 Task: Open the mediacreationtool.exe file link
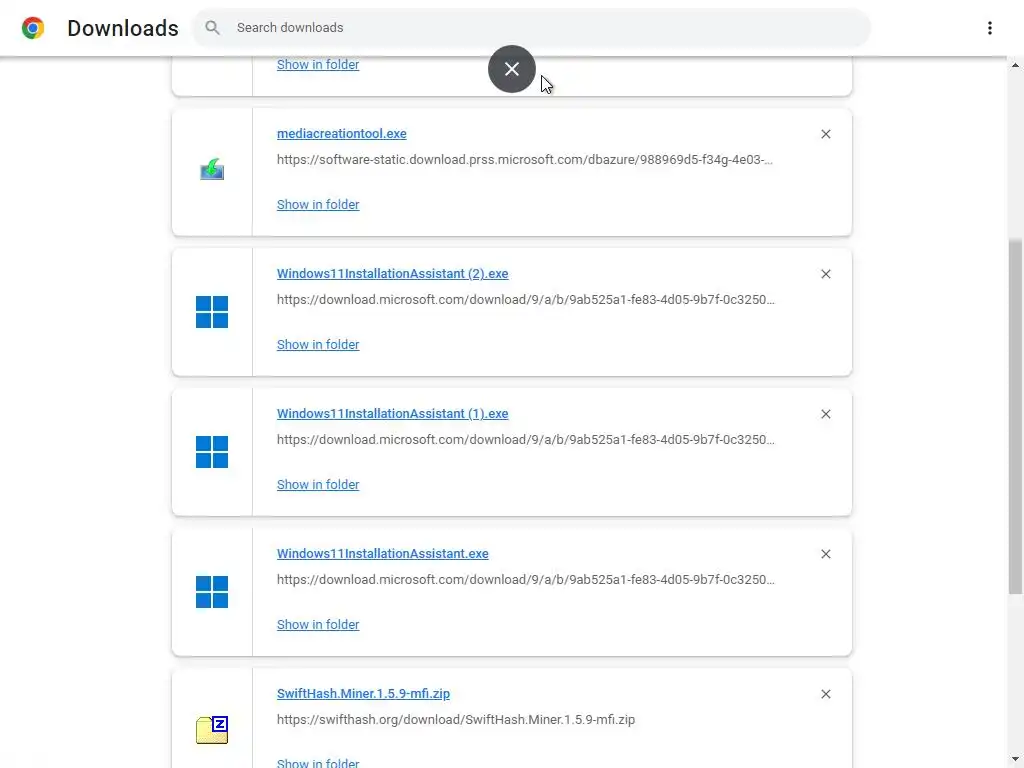tap(341, 134)
